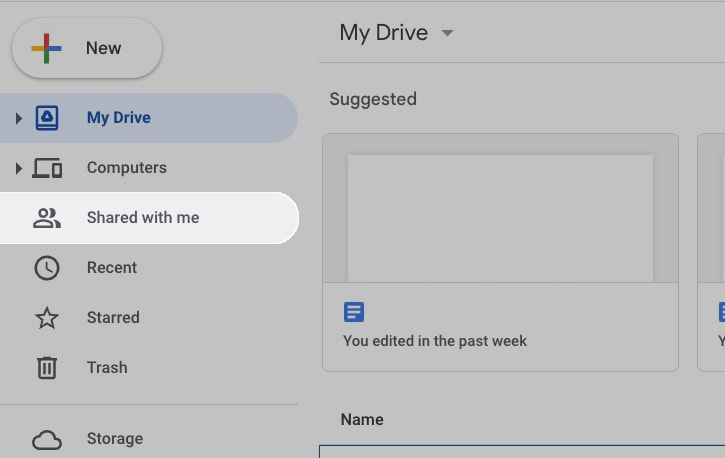This screenshot has height=458, width=725.
Task: Click the Recent clock icon
Action: (47, 268)
